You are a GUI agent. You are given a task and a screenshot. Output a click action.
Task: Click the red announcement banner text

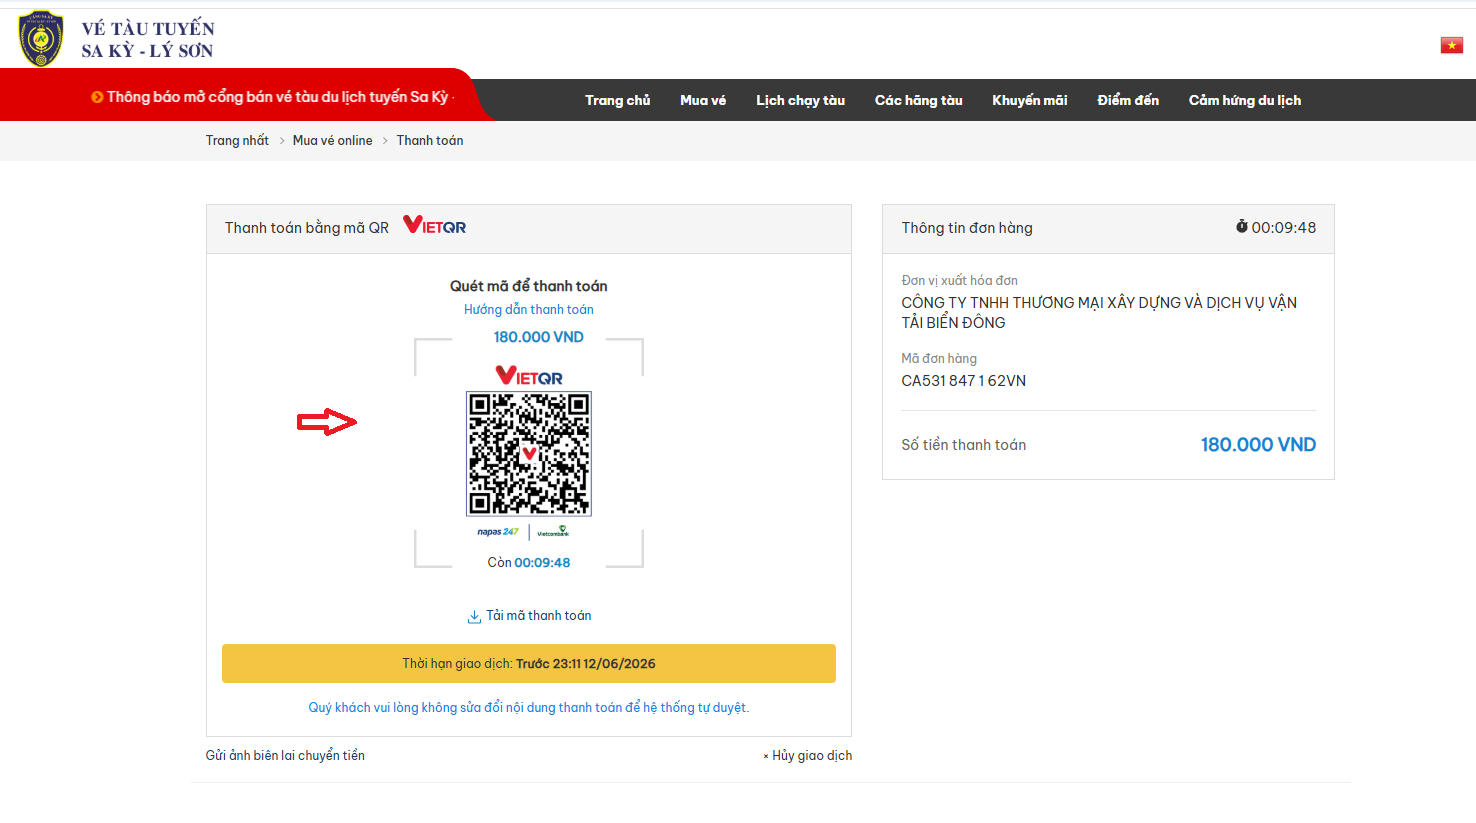[x=280, y=97]
